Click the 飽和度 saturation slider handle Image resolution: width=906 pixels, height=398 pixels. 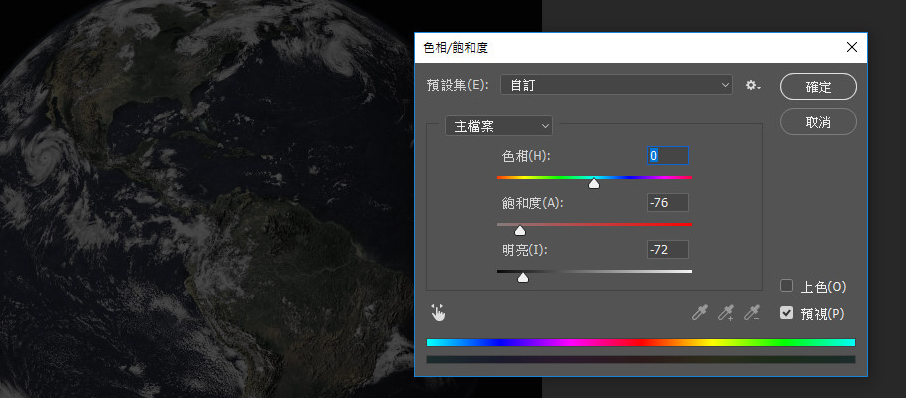pos(520,230)
